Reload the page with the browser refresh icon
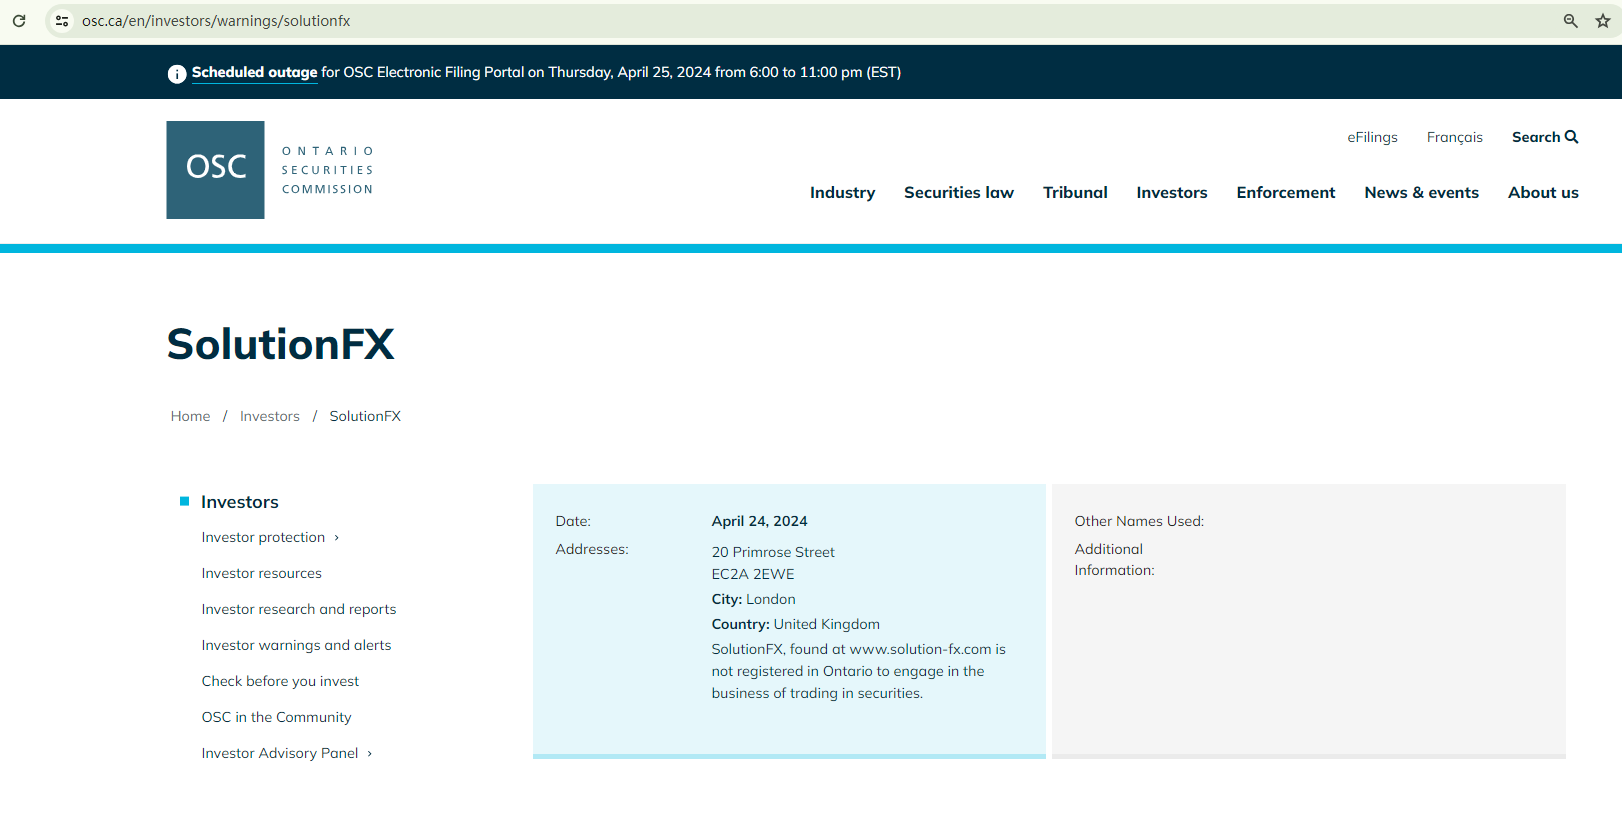1622x831 pixels. pyautogui.click(x=19, y=21)
